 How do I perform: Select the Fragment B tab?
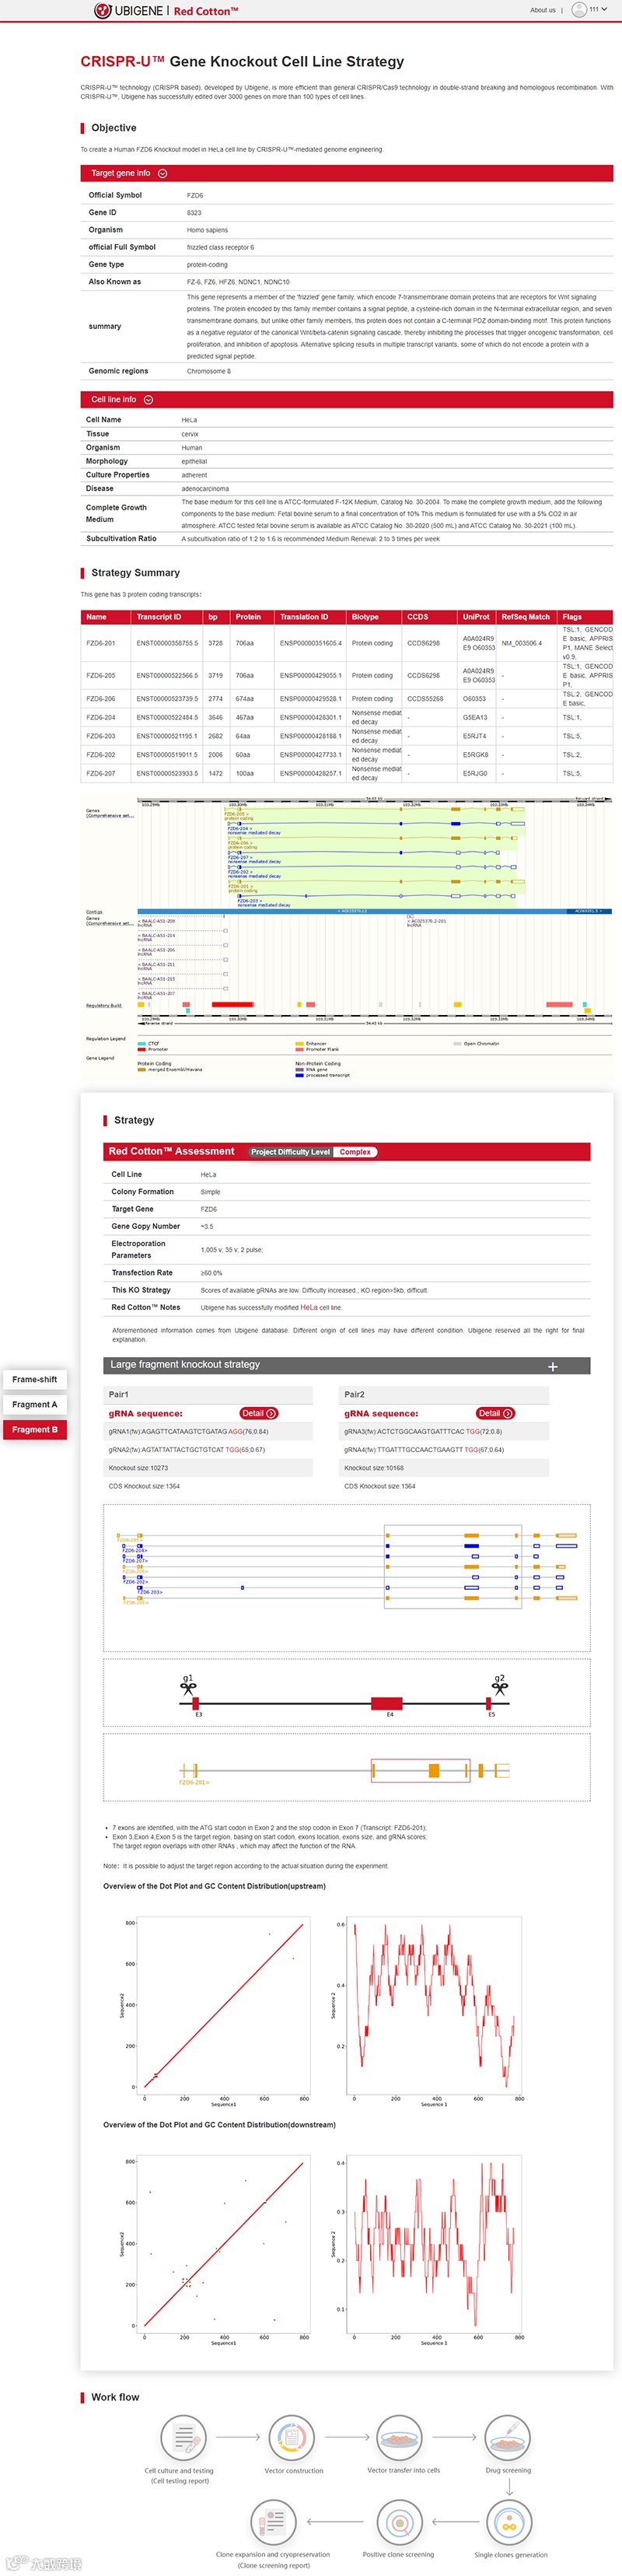34,1429
